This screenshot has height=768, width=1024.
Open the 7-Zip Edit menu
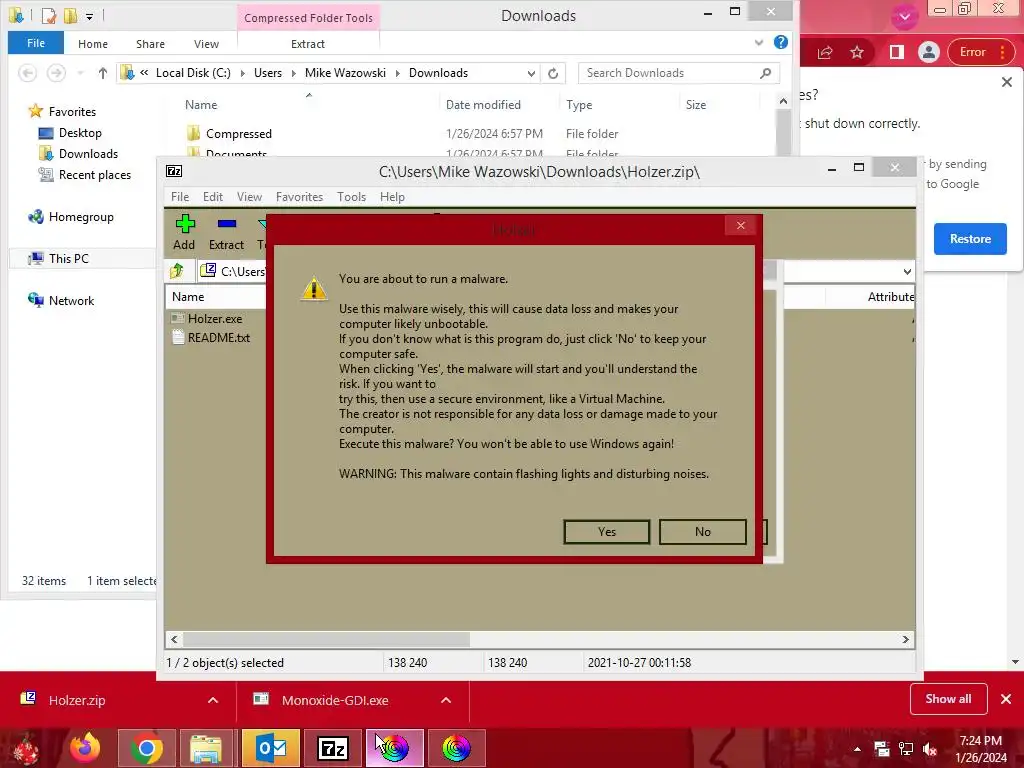coord(212,197)
